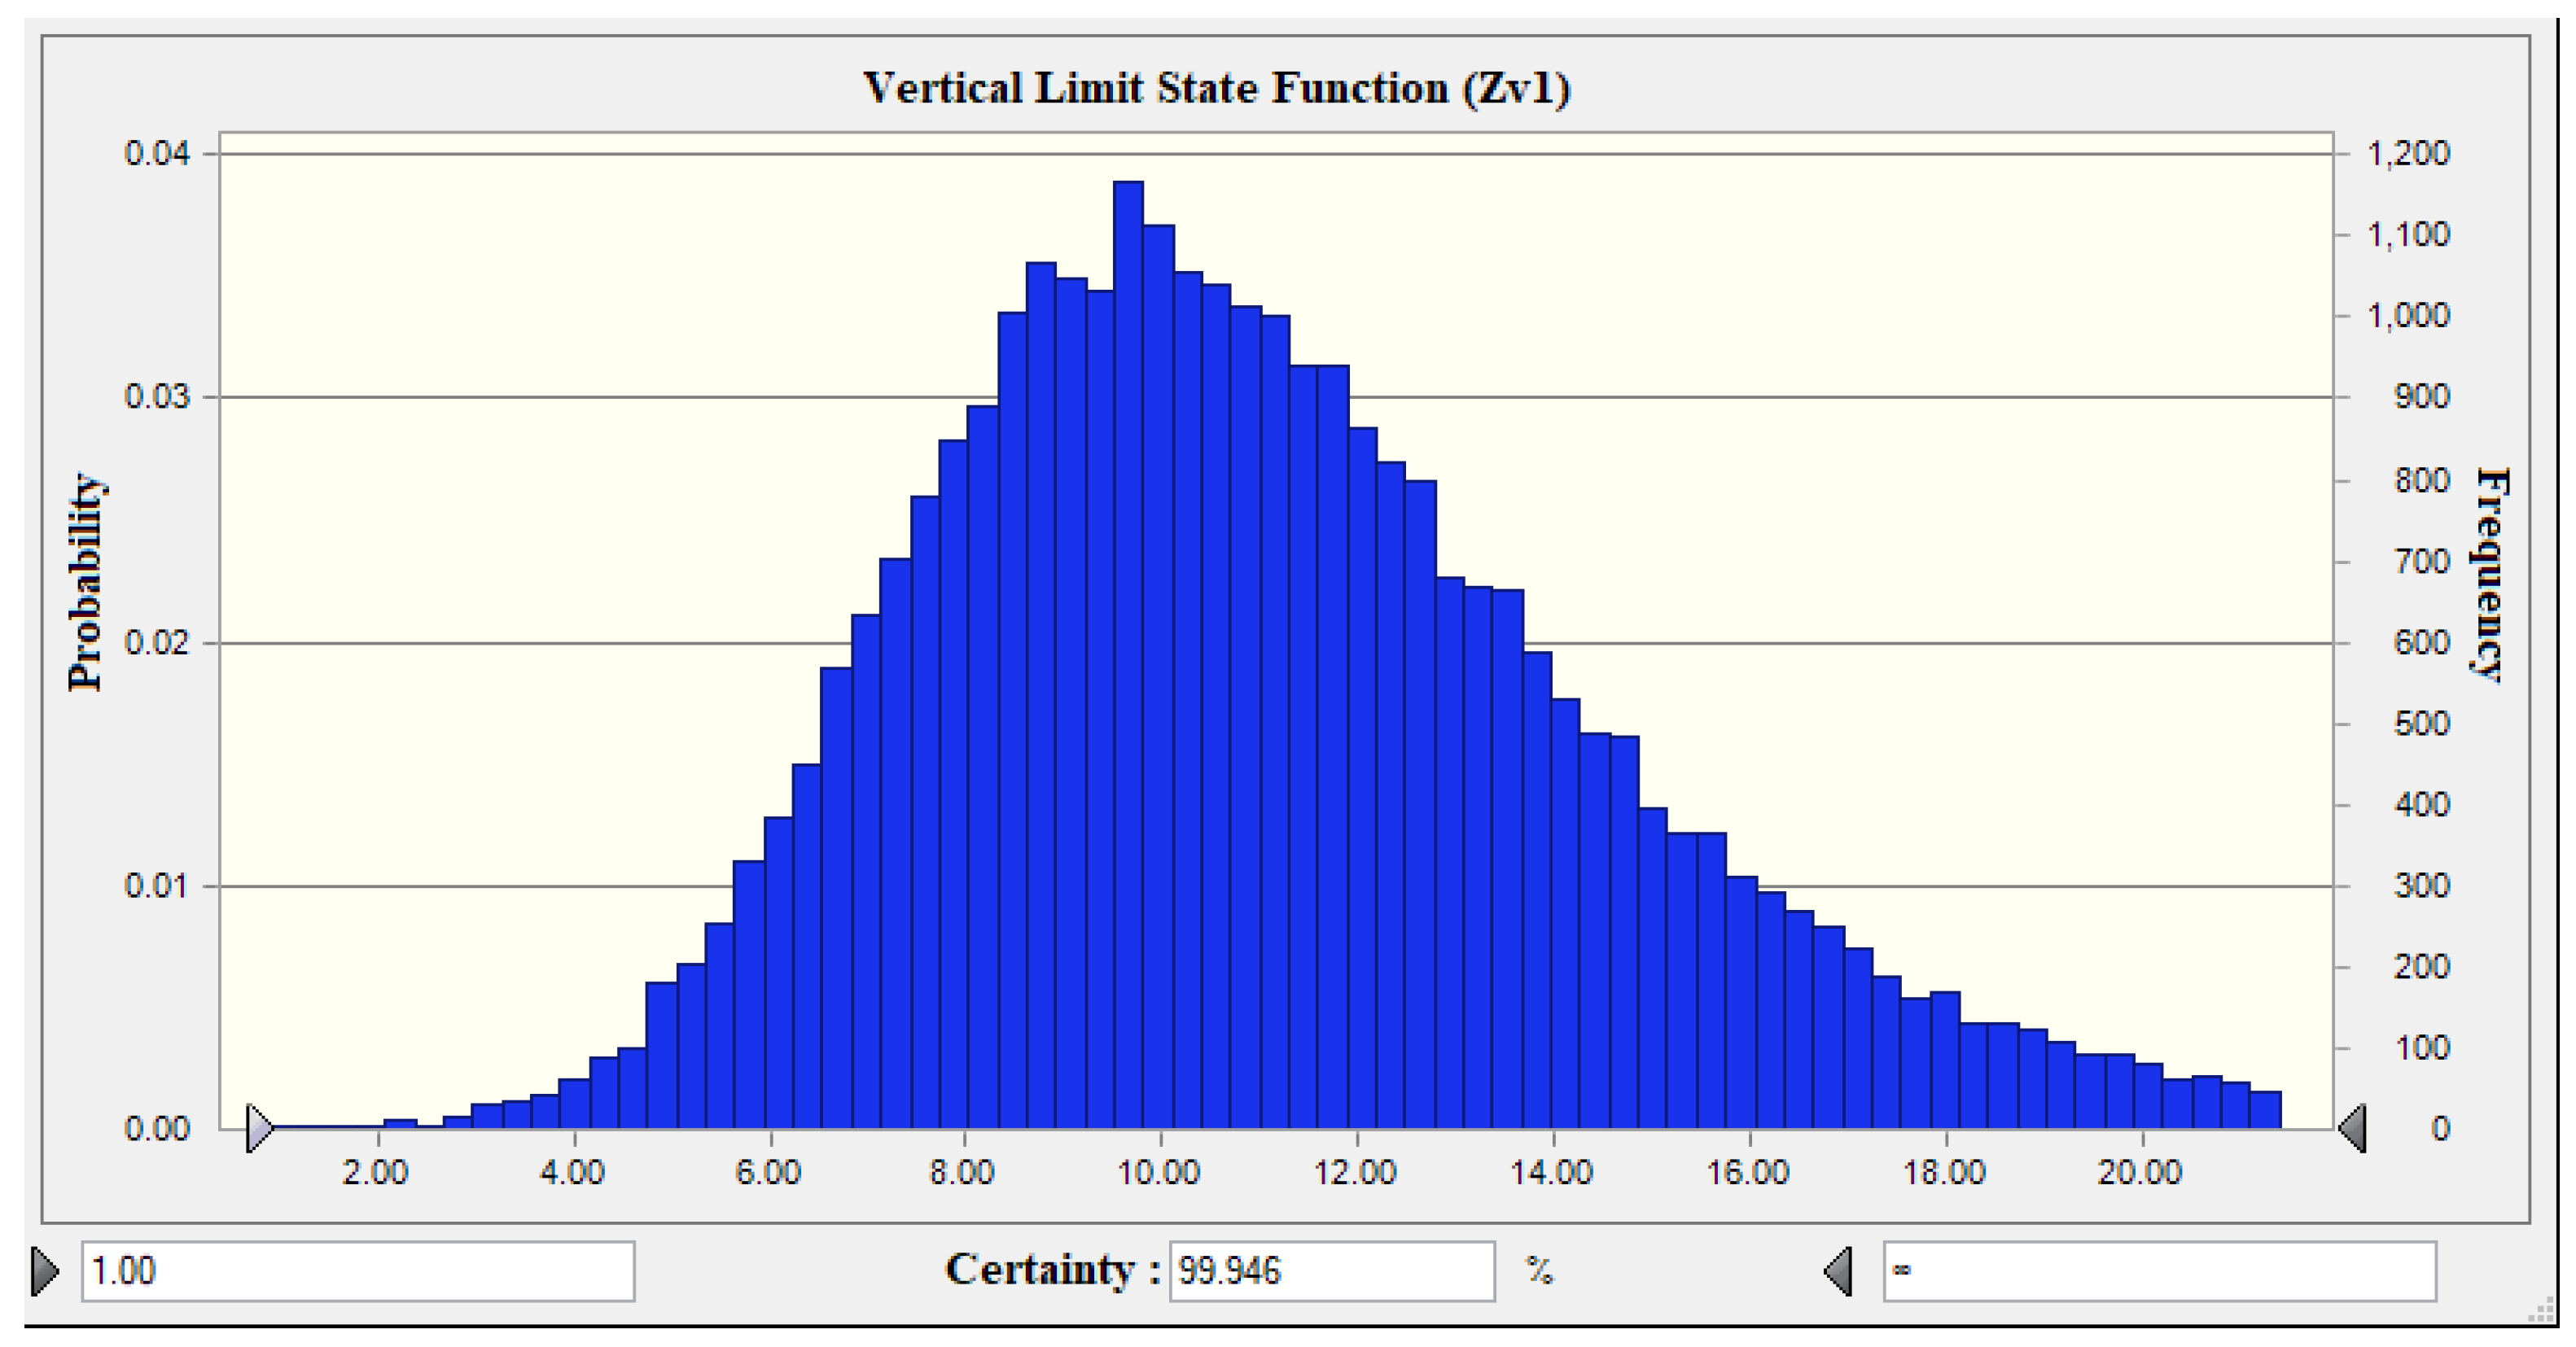Click the Certainty field showing 99.946
This screenshot has height=1347, width=2576.
1331,1271
